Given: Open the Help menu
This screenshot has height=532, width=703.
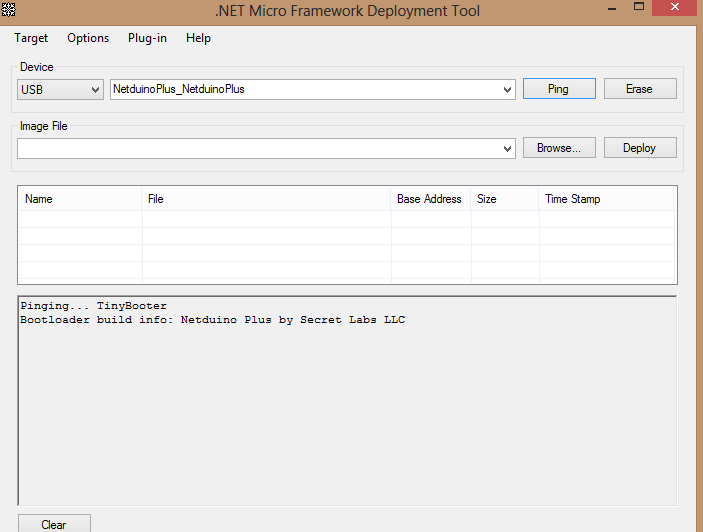Looking at the screenshot, I should coord(198,38).
